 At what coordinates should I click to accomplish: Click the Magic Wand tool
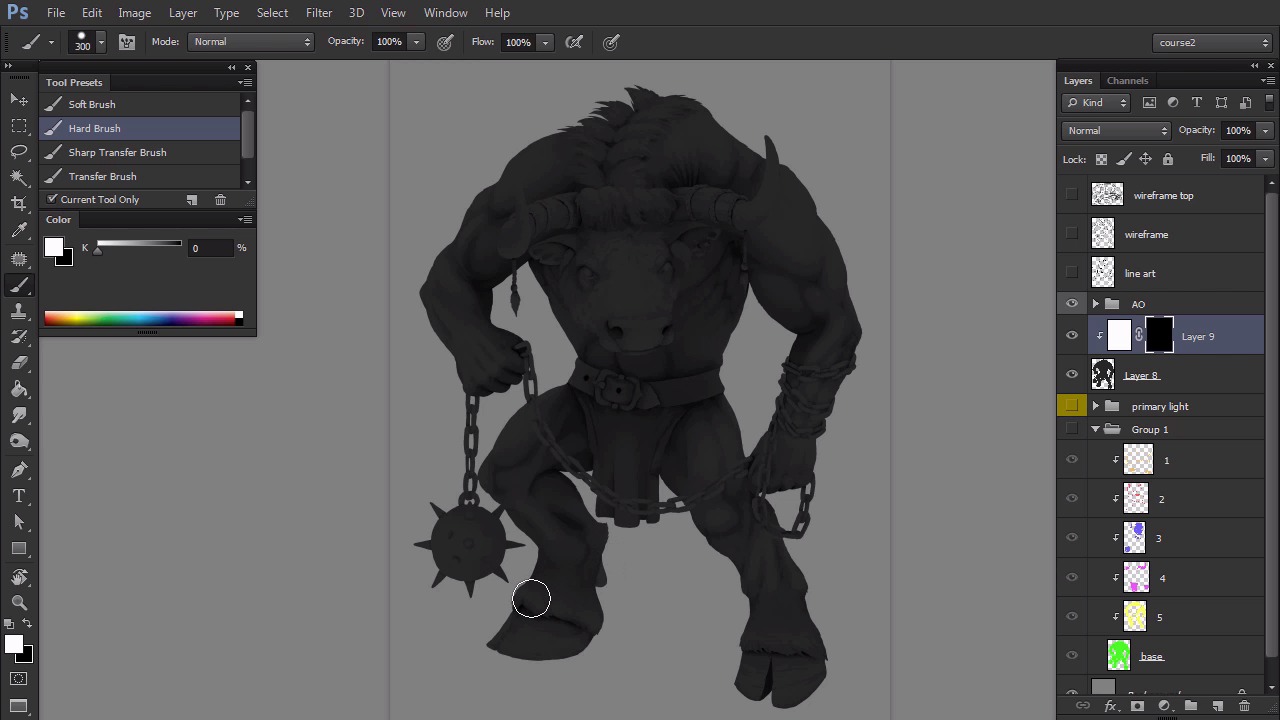[x=19, y=177]
